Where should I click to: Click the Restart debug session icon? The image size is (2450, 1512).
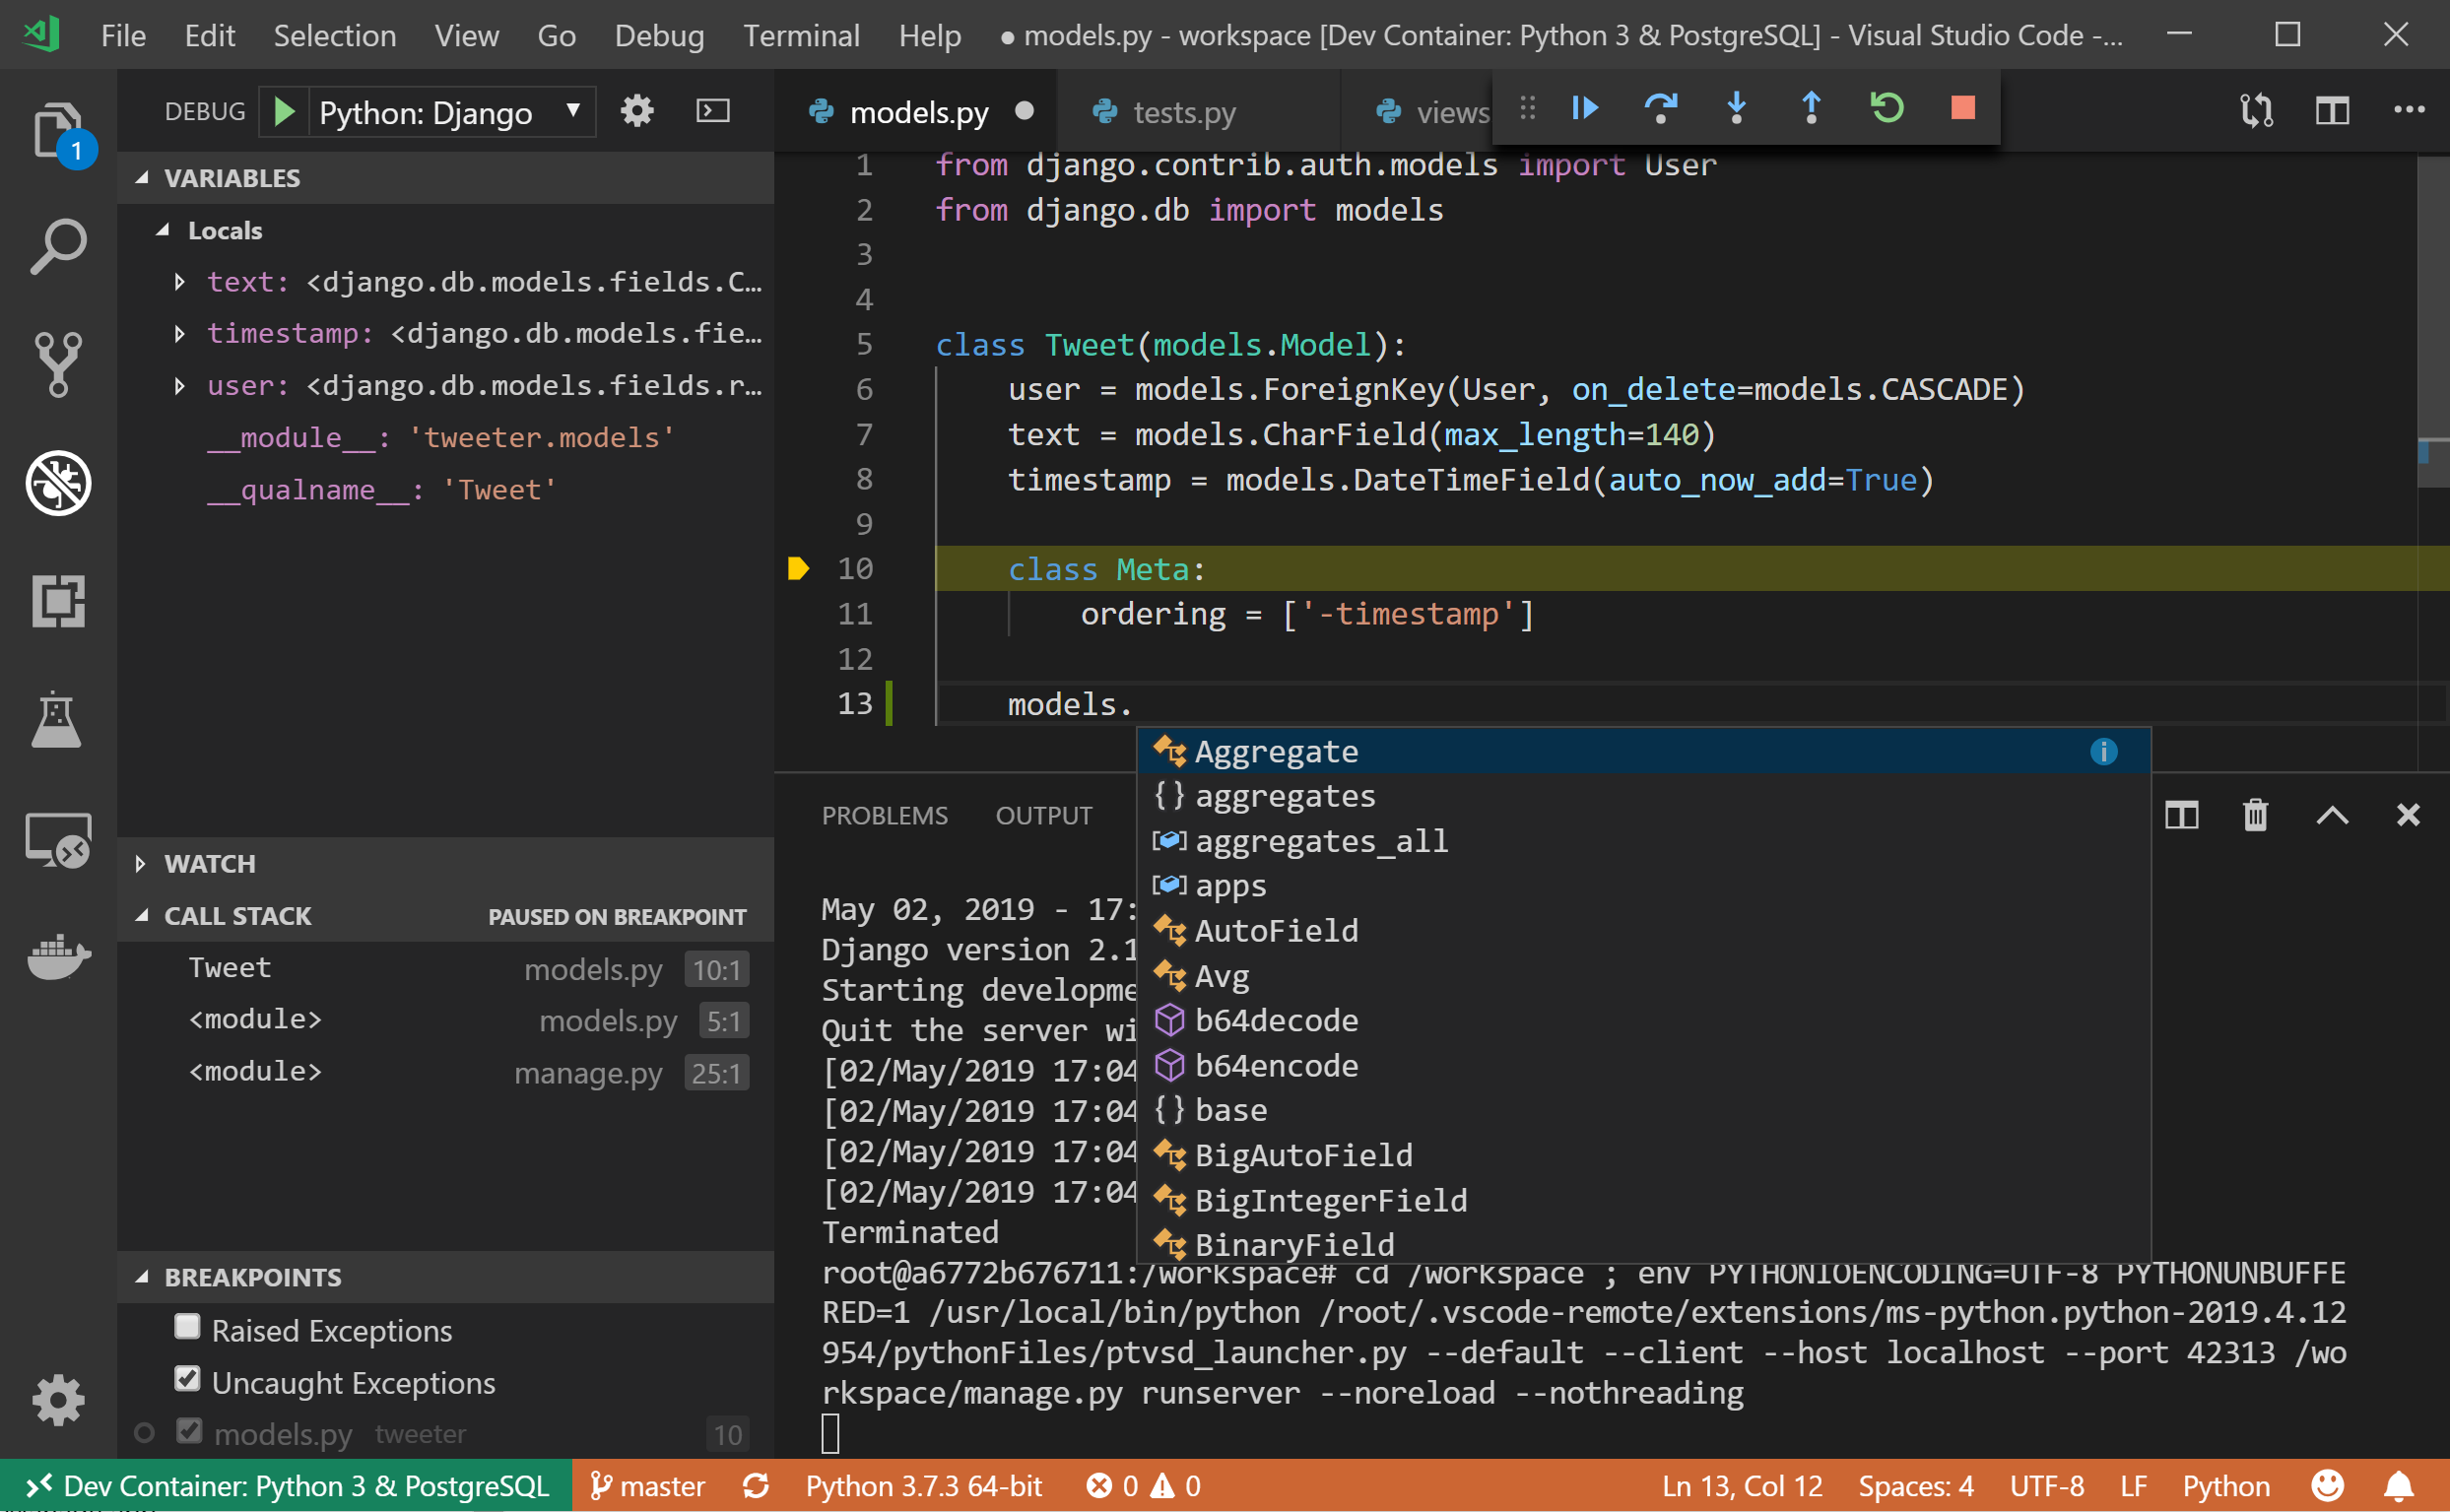1888,110
